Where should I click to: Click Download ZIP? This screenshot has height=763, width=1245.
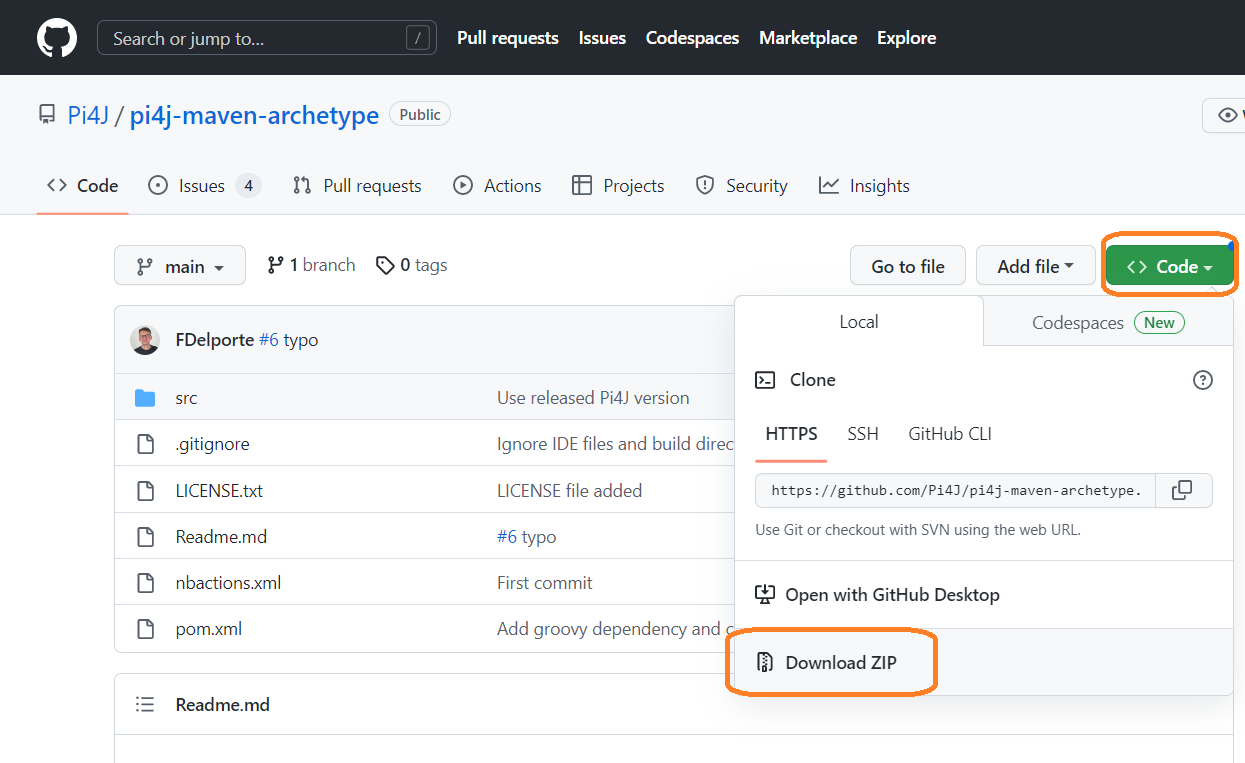(841, 662)
